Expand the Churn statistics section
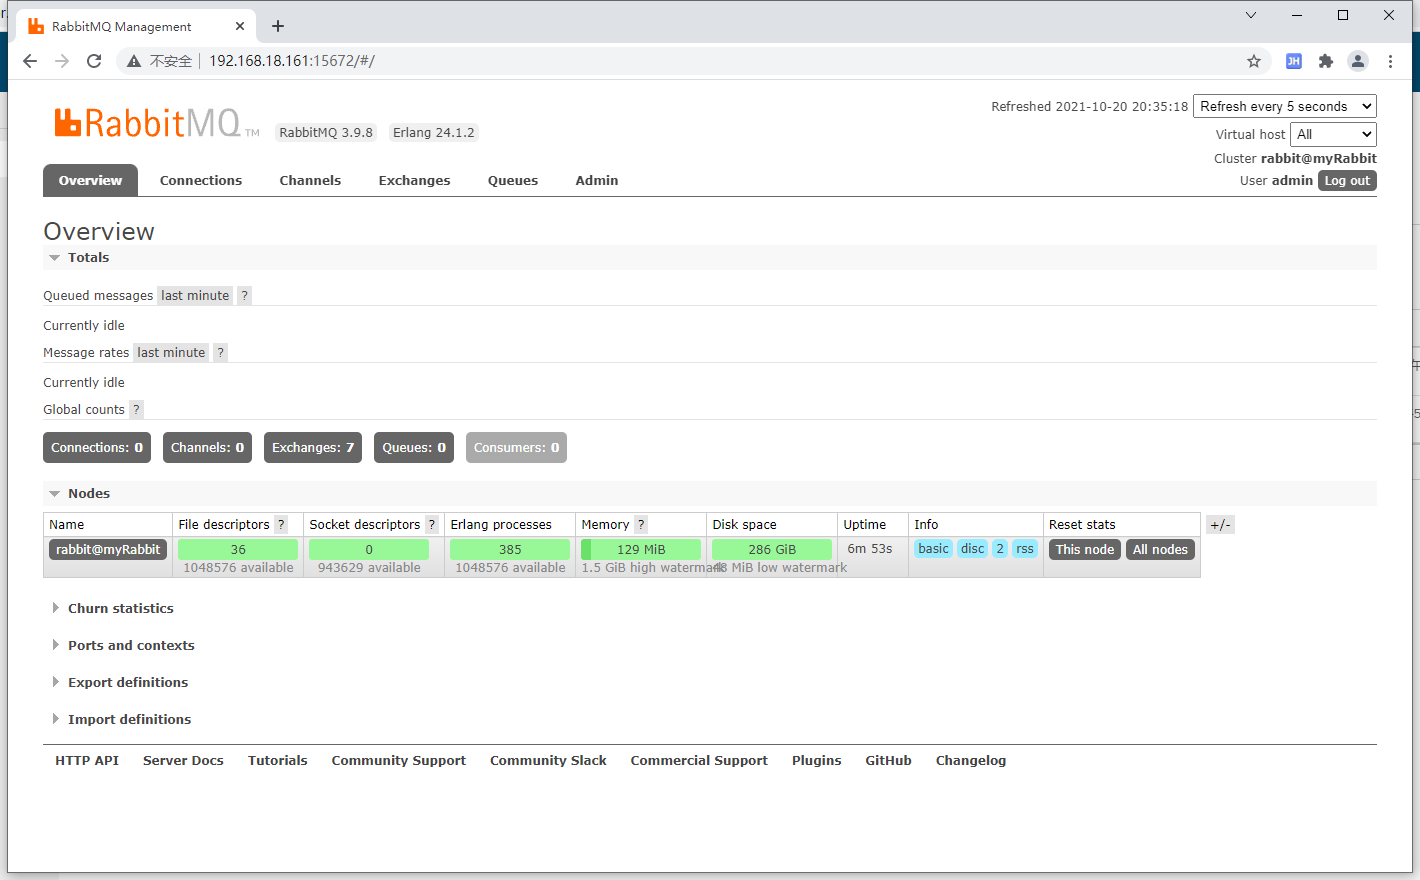 click(x=120, y=608)
